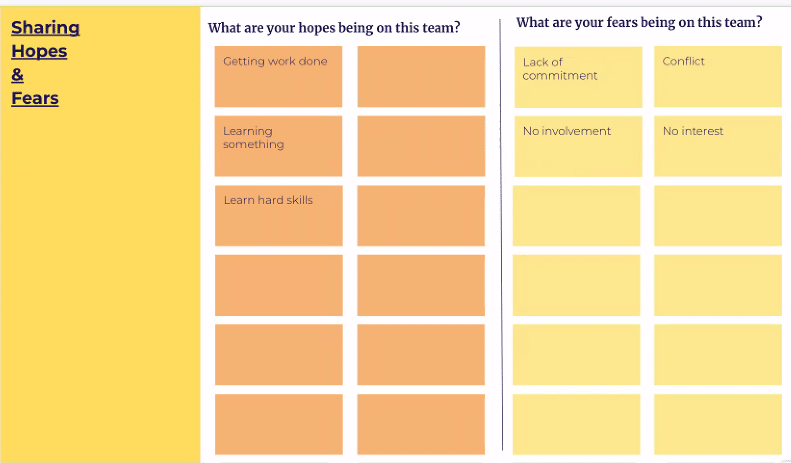Click the blank orange note beside "Getting work done"

pos(421,76)
